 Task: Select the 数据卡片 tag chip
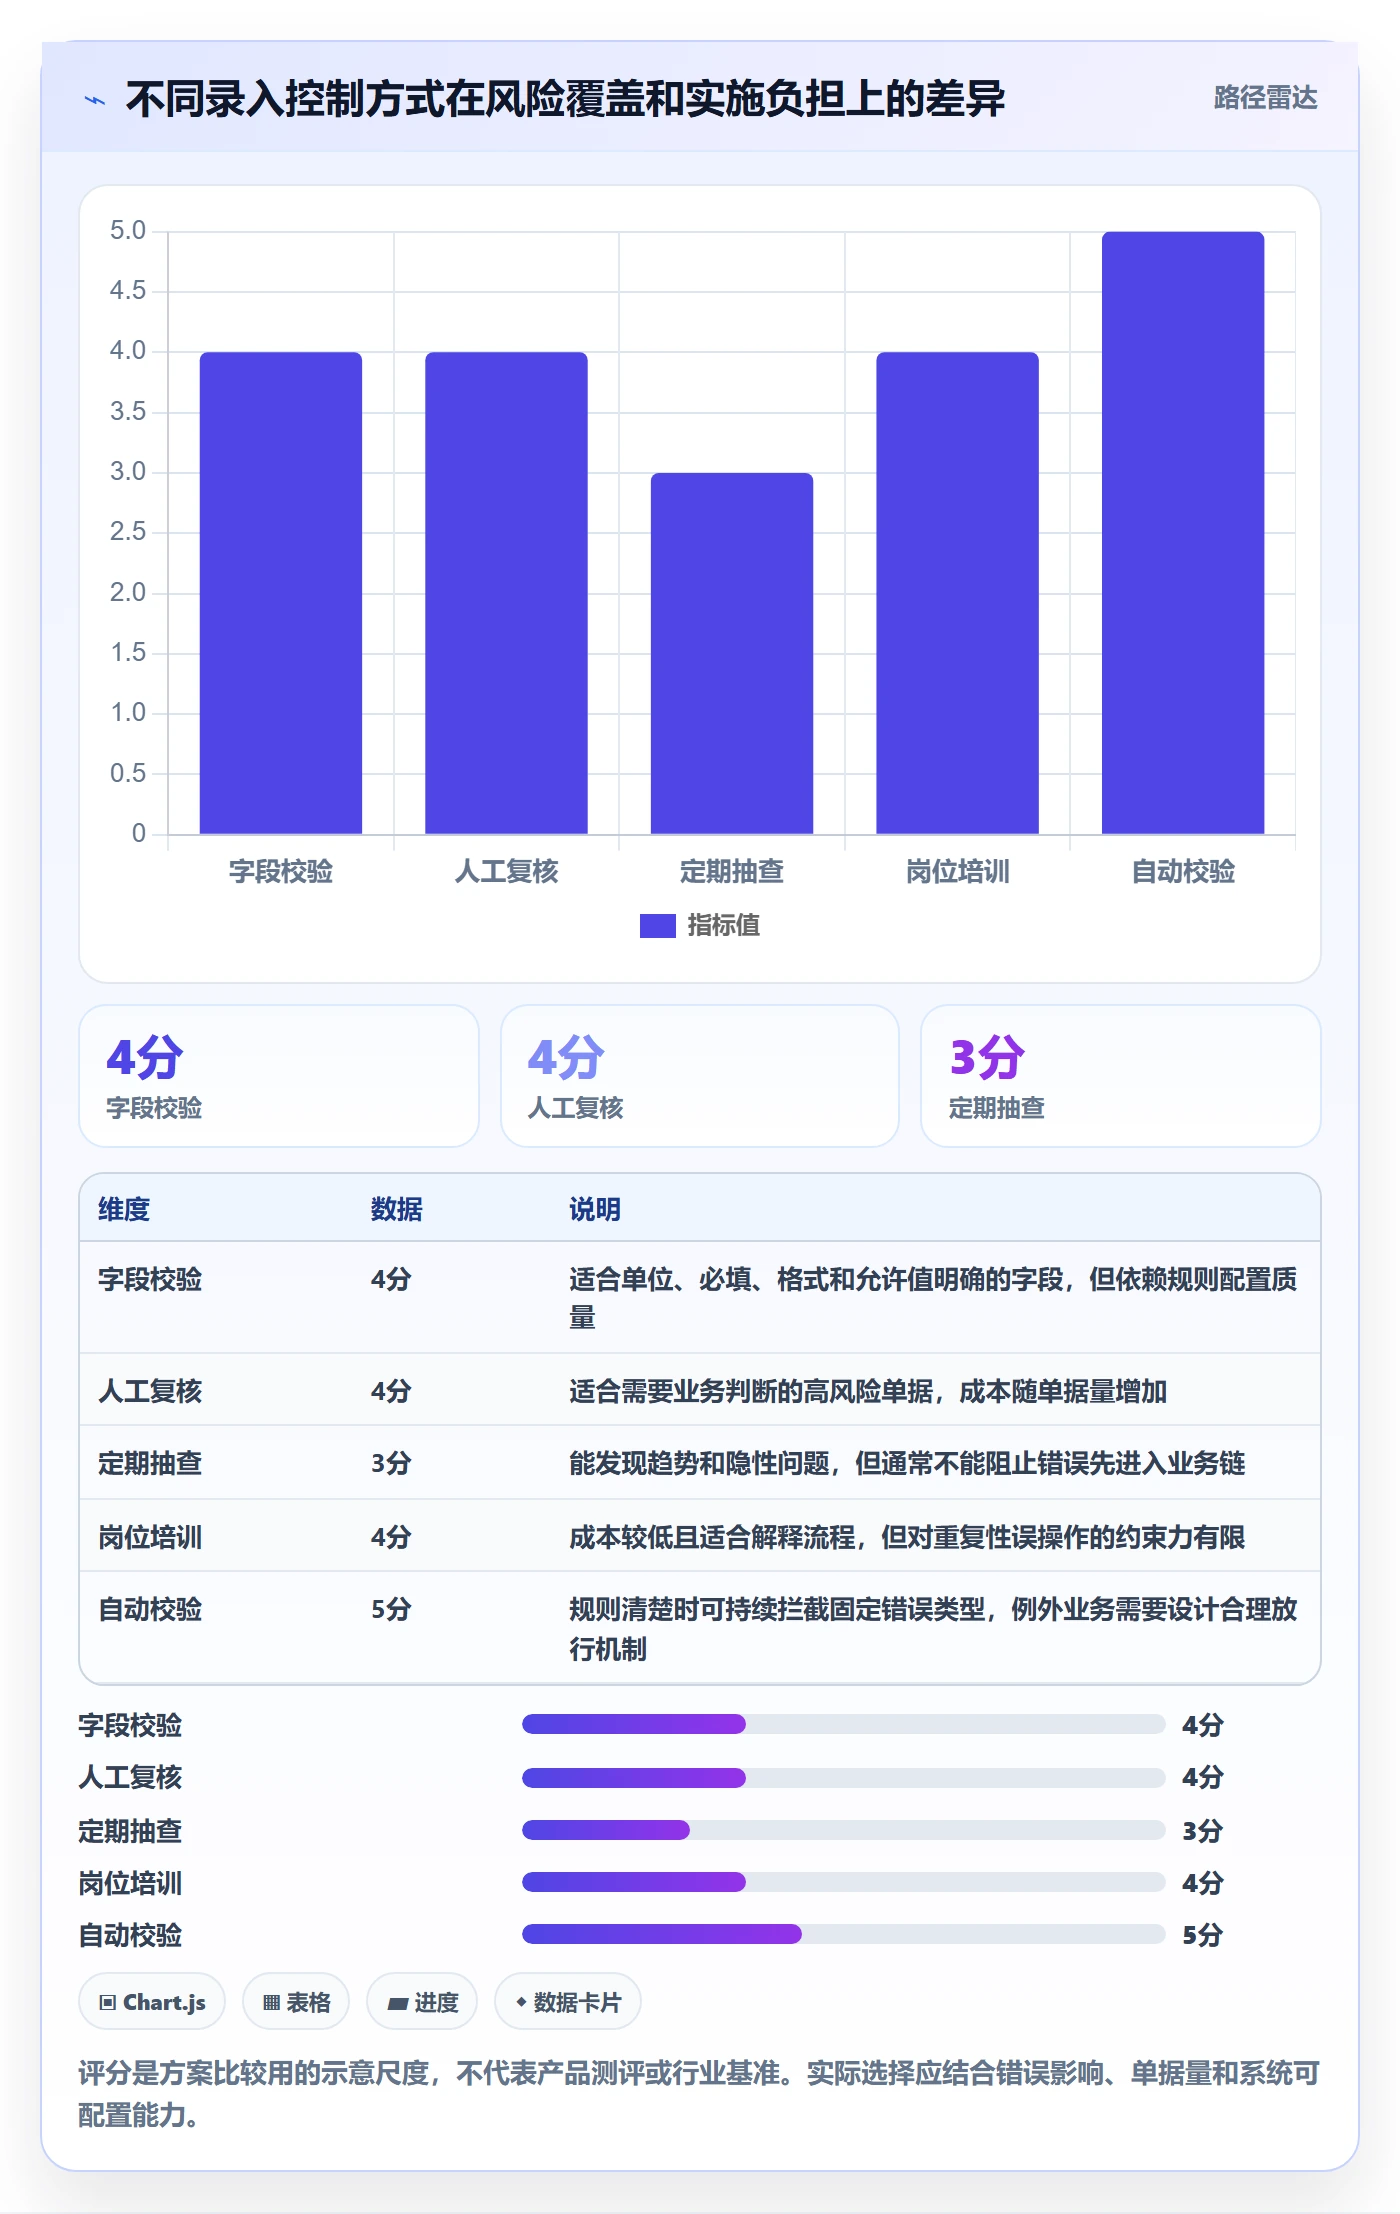tap(568, 2002)
